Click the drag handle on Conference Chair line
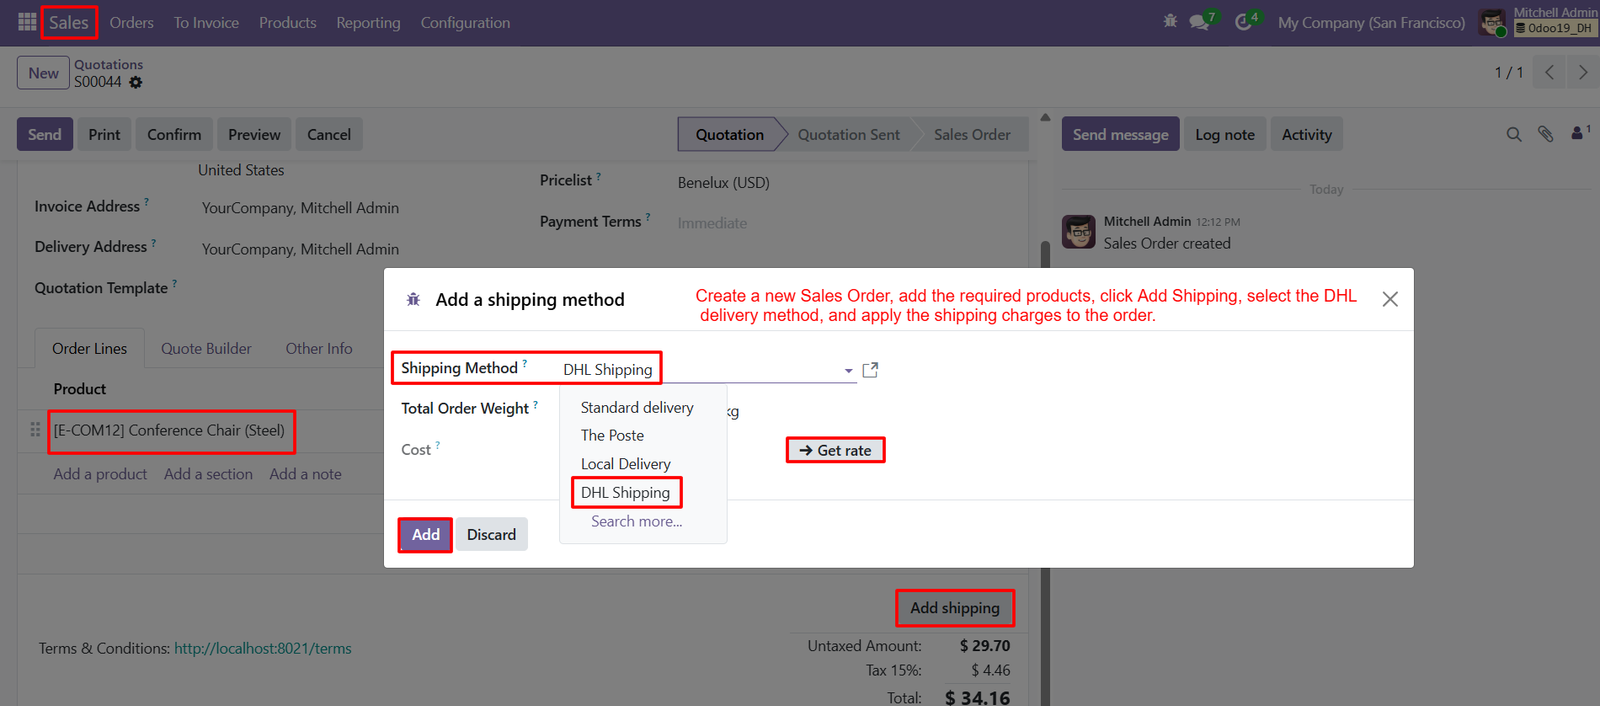The width and height of the screenshot is (1600, 706). tap(35, 429)
